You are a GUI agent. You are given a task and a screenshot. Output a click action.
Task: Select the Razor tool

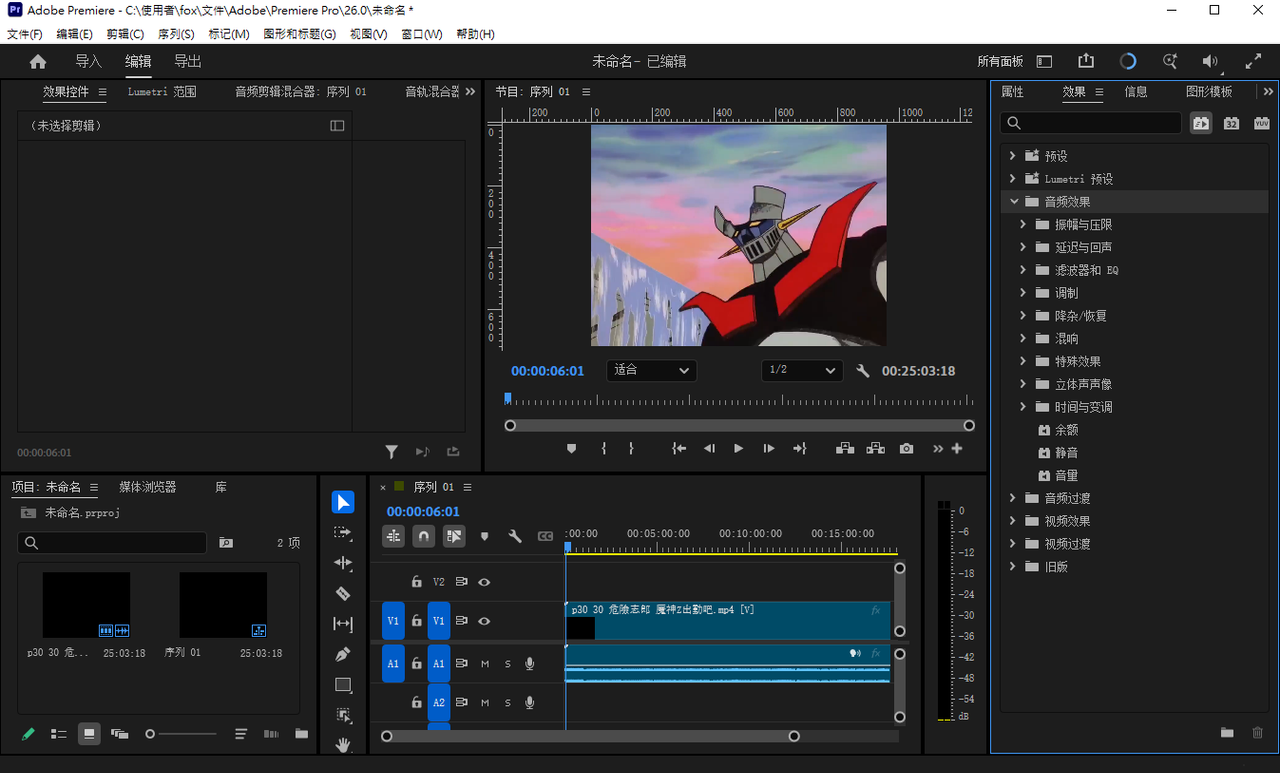tap(343, 594)
